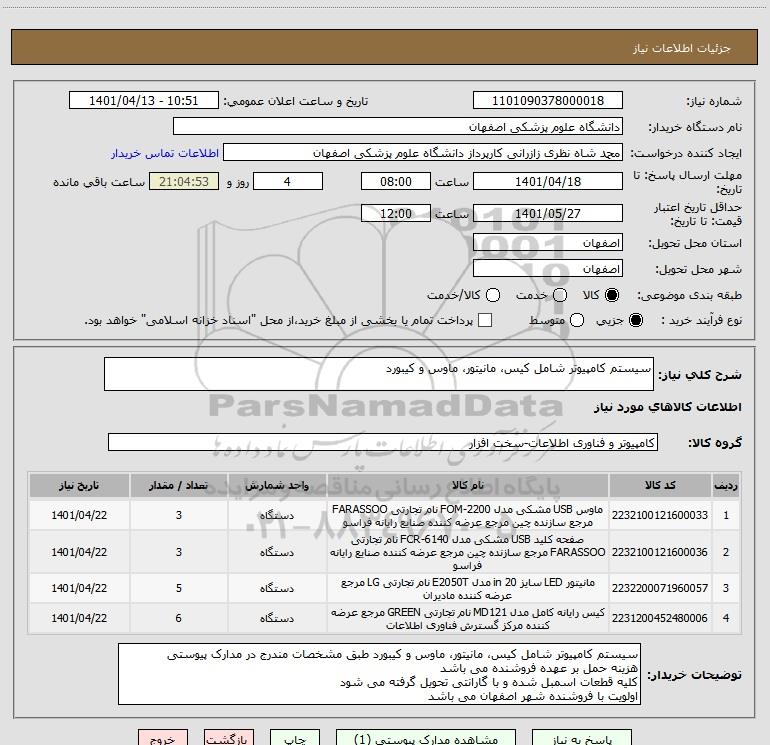Screen dimensions: 770x745
Task: Click the استان محل تحویل field اصفهان
Action: point(548,243)
